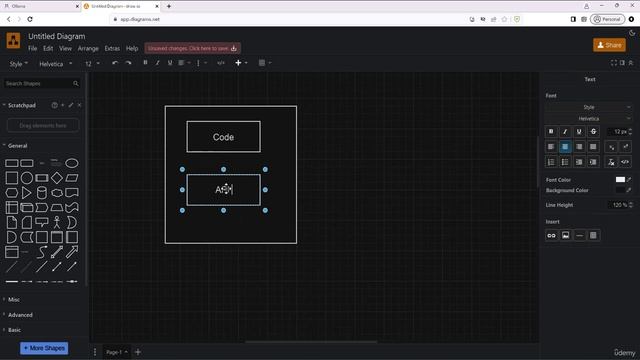Select the circle shape in General palette
The height and width of the screenshot is (360, 640).
click(x=27, y=178)
